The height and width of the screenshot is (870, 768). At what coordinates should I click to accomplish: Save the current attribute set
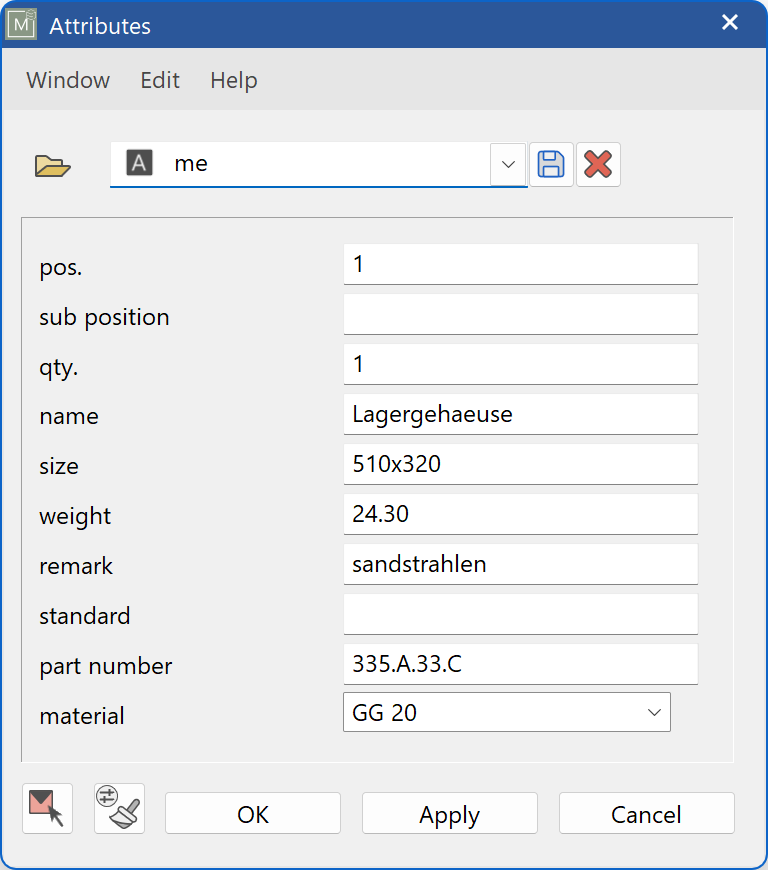click(x=551, y=164)
